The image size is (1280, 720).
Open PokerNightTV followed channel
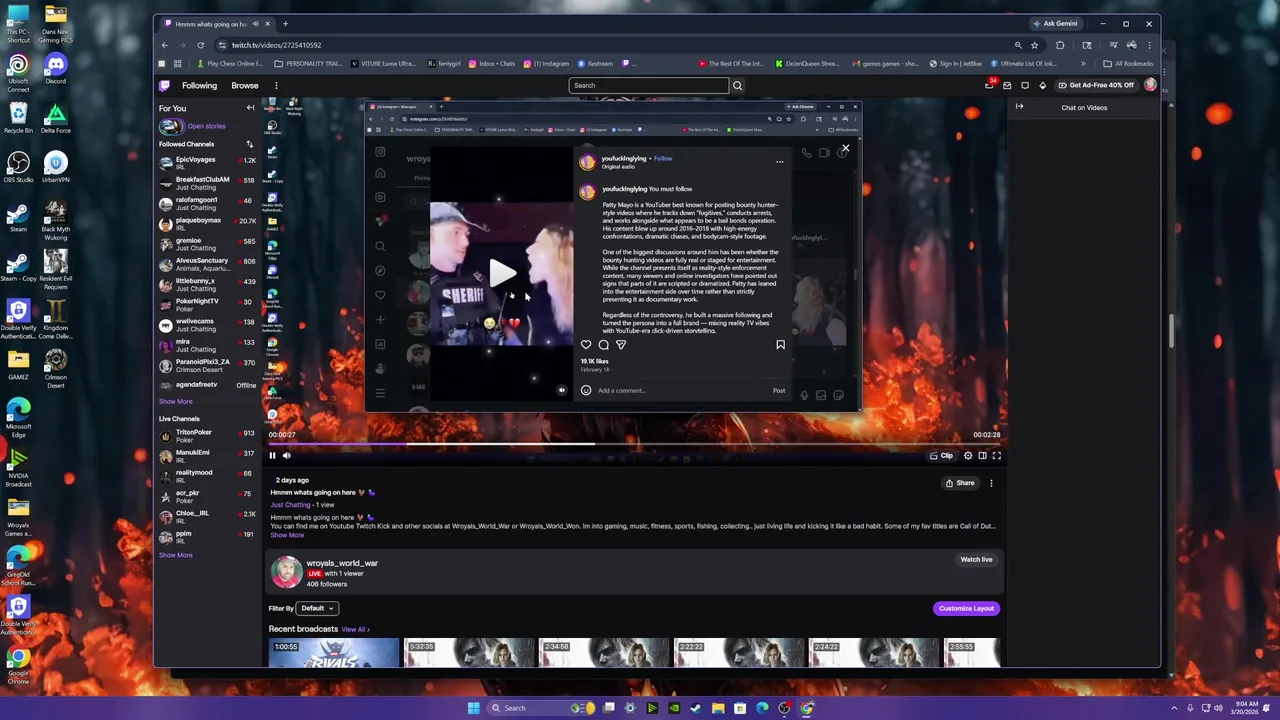point(207,304)
